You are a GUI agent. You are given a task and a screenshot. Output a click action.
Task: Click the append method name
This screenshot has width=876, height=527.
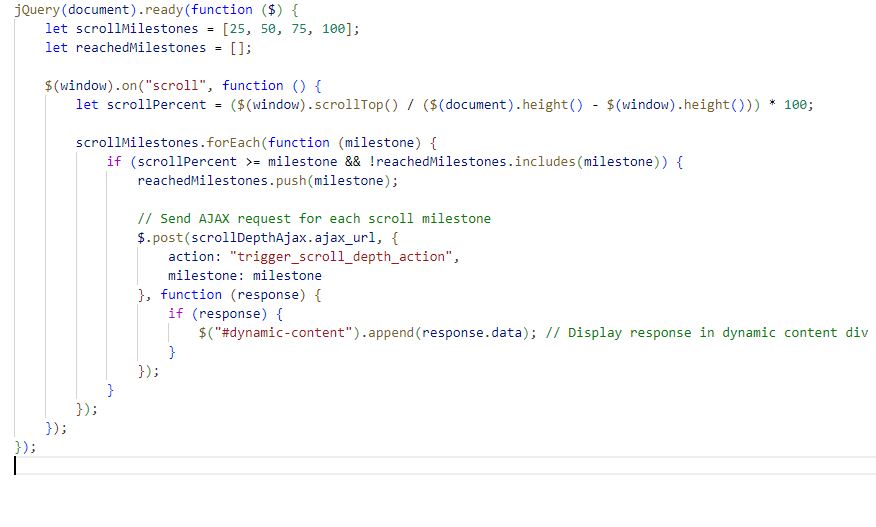[x=391, y=333]
